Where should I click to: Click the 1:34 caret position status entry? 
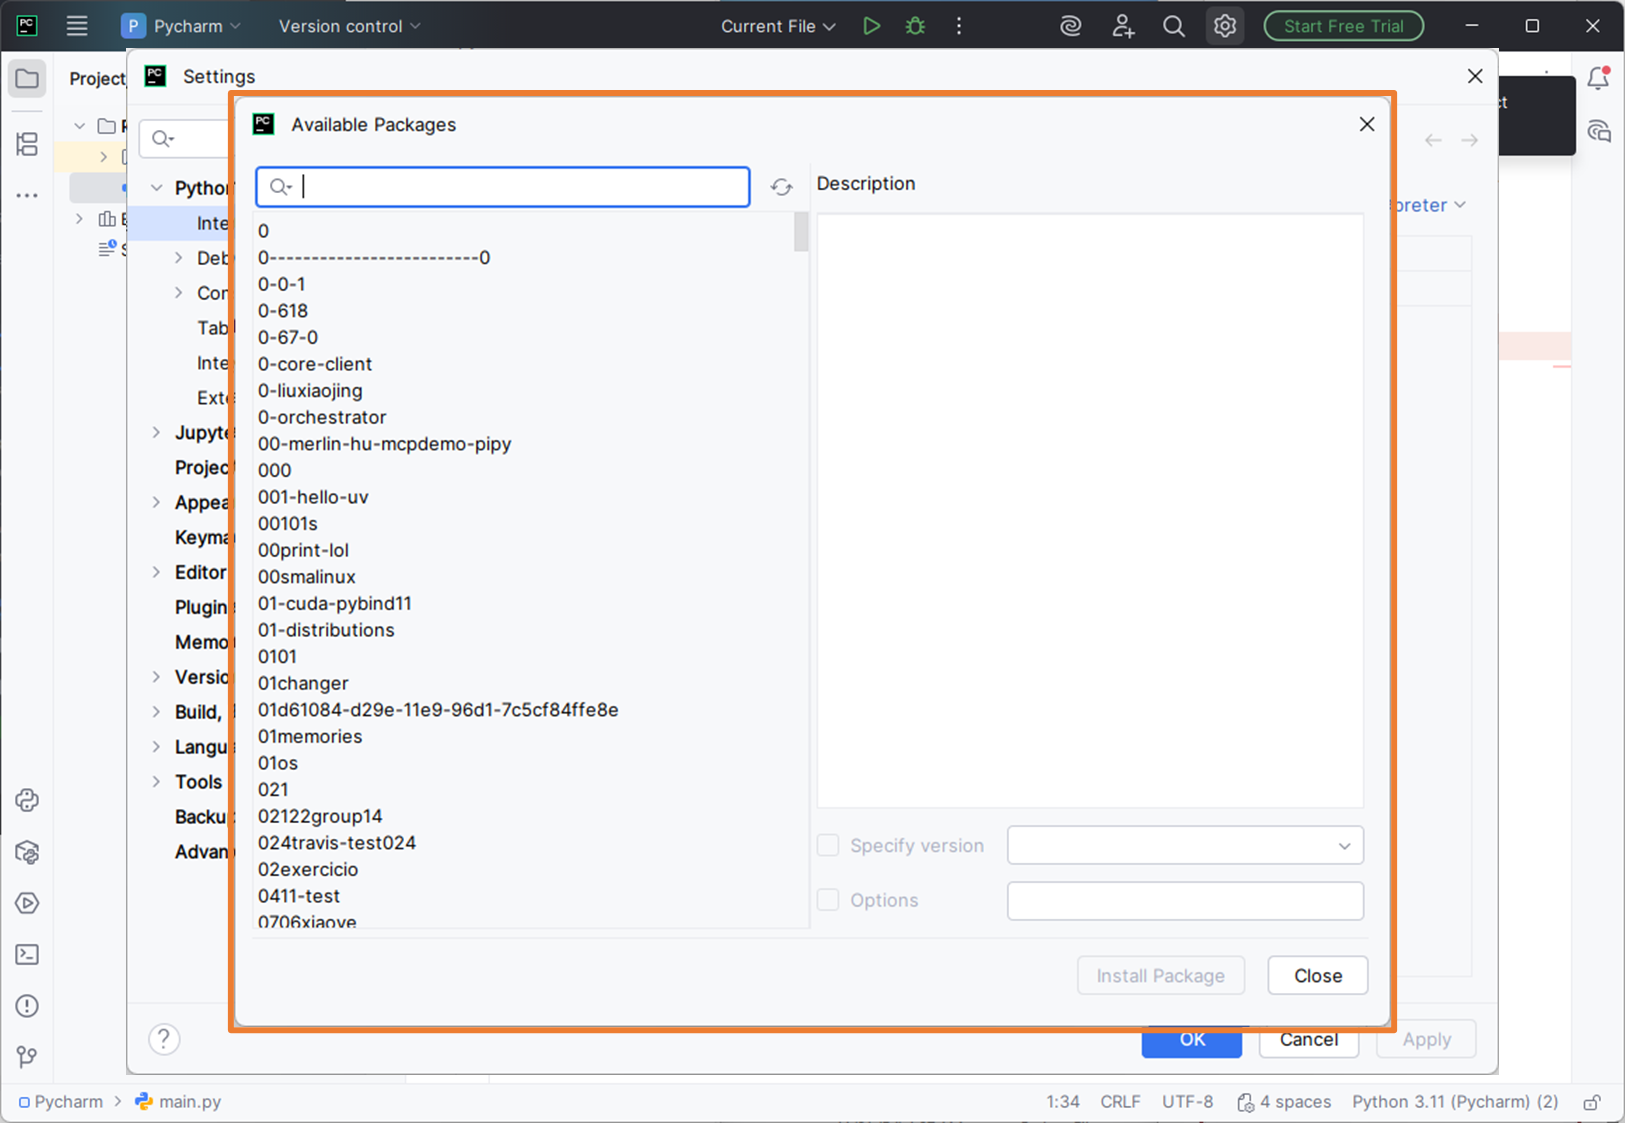click(1063, 1102)
